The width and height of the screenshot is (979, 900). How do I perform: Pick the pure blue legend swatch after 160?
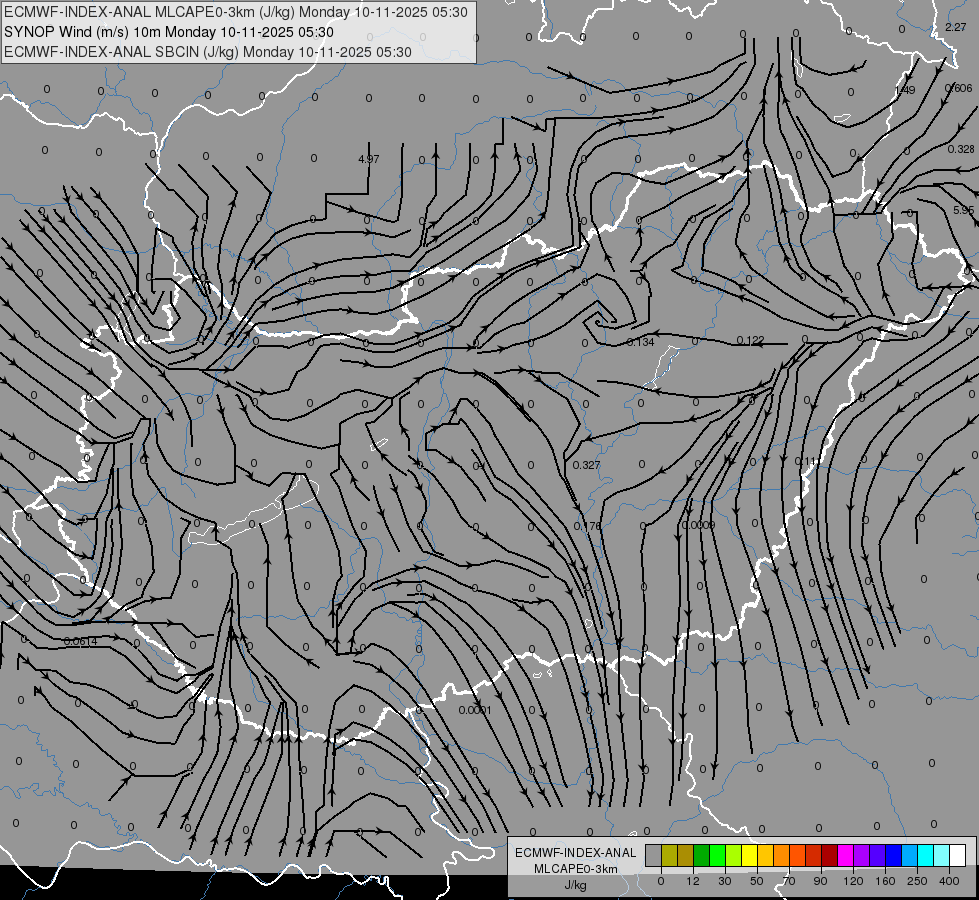tap(894, 855)
